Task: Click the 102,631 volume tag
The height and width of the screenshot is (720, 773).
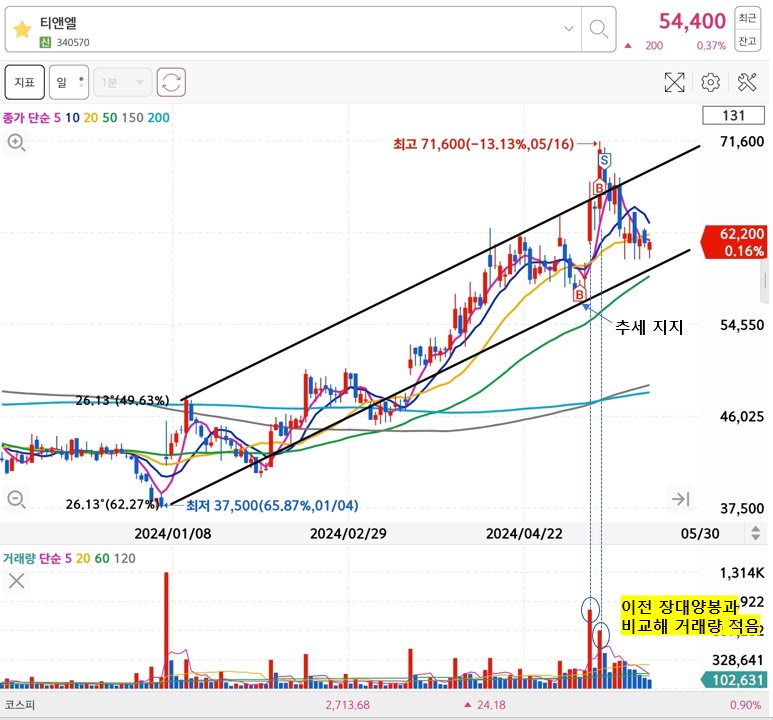Action: point(734,680)
